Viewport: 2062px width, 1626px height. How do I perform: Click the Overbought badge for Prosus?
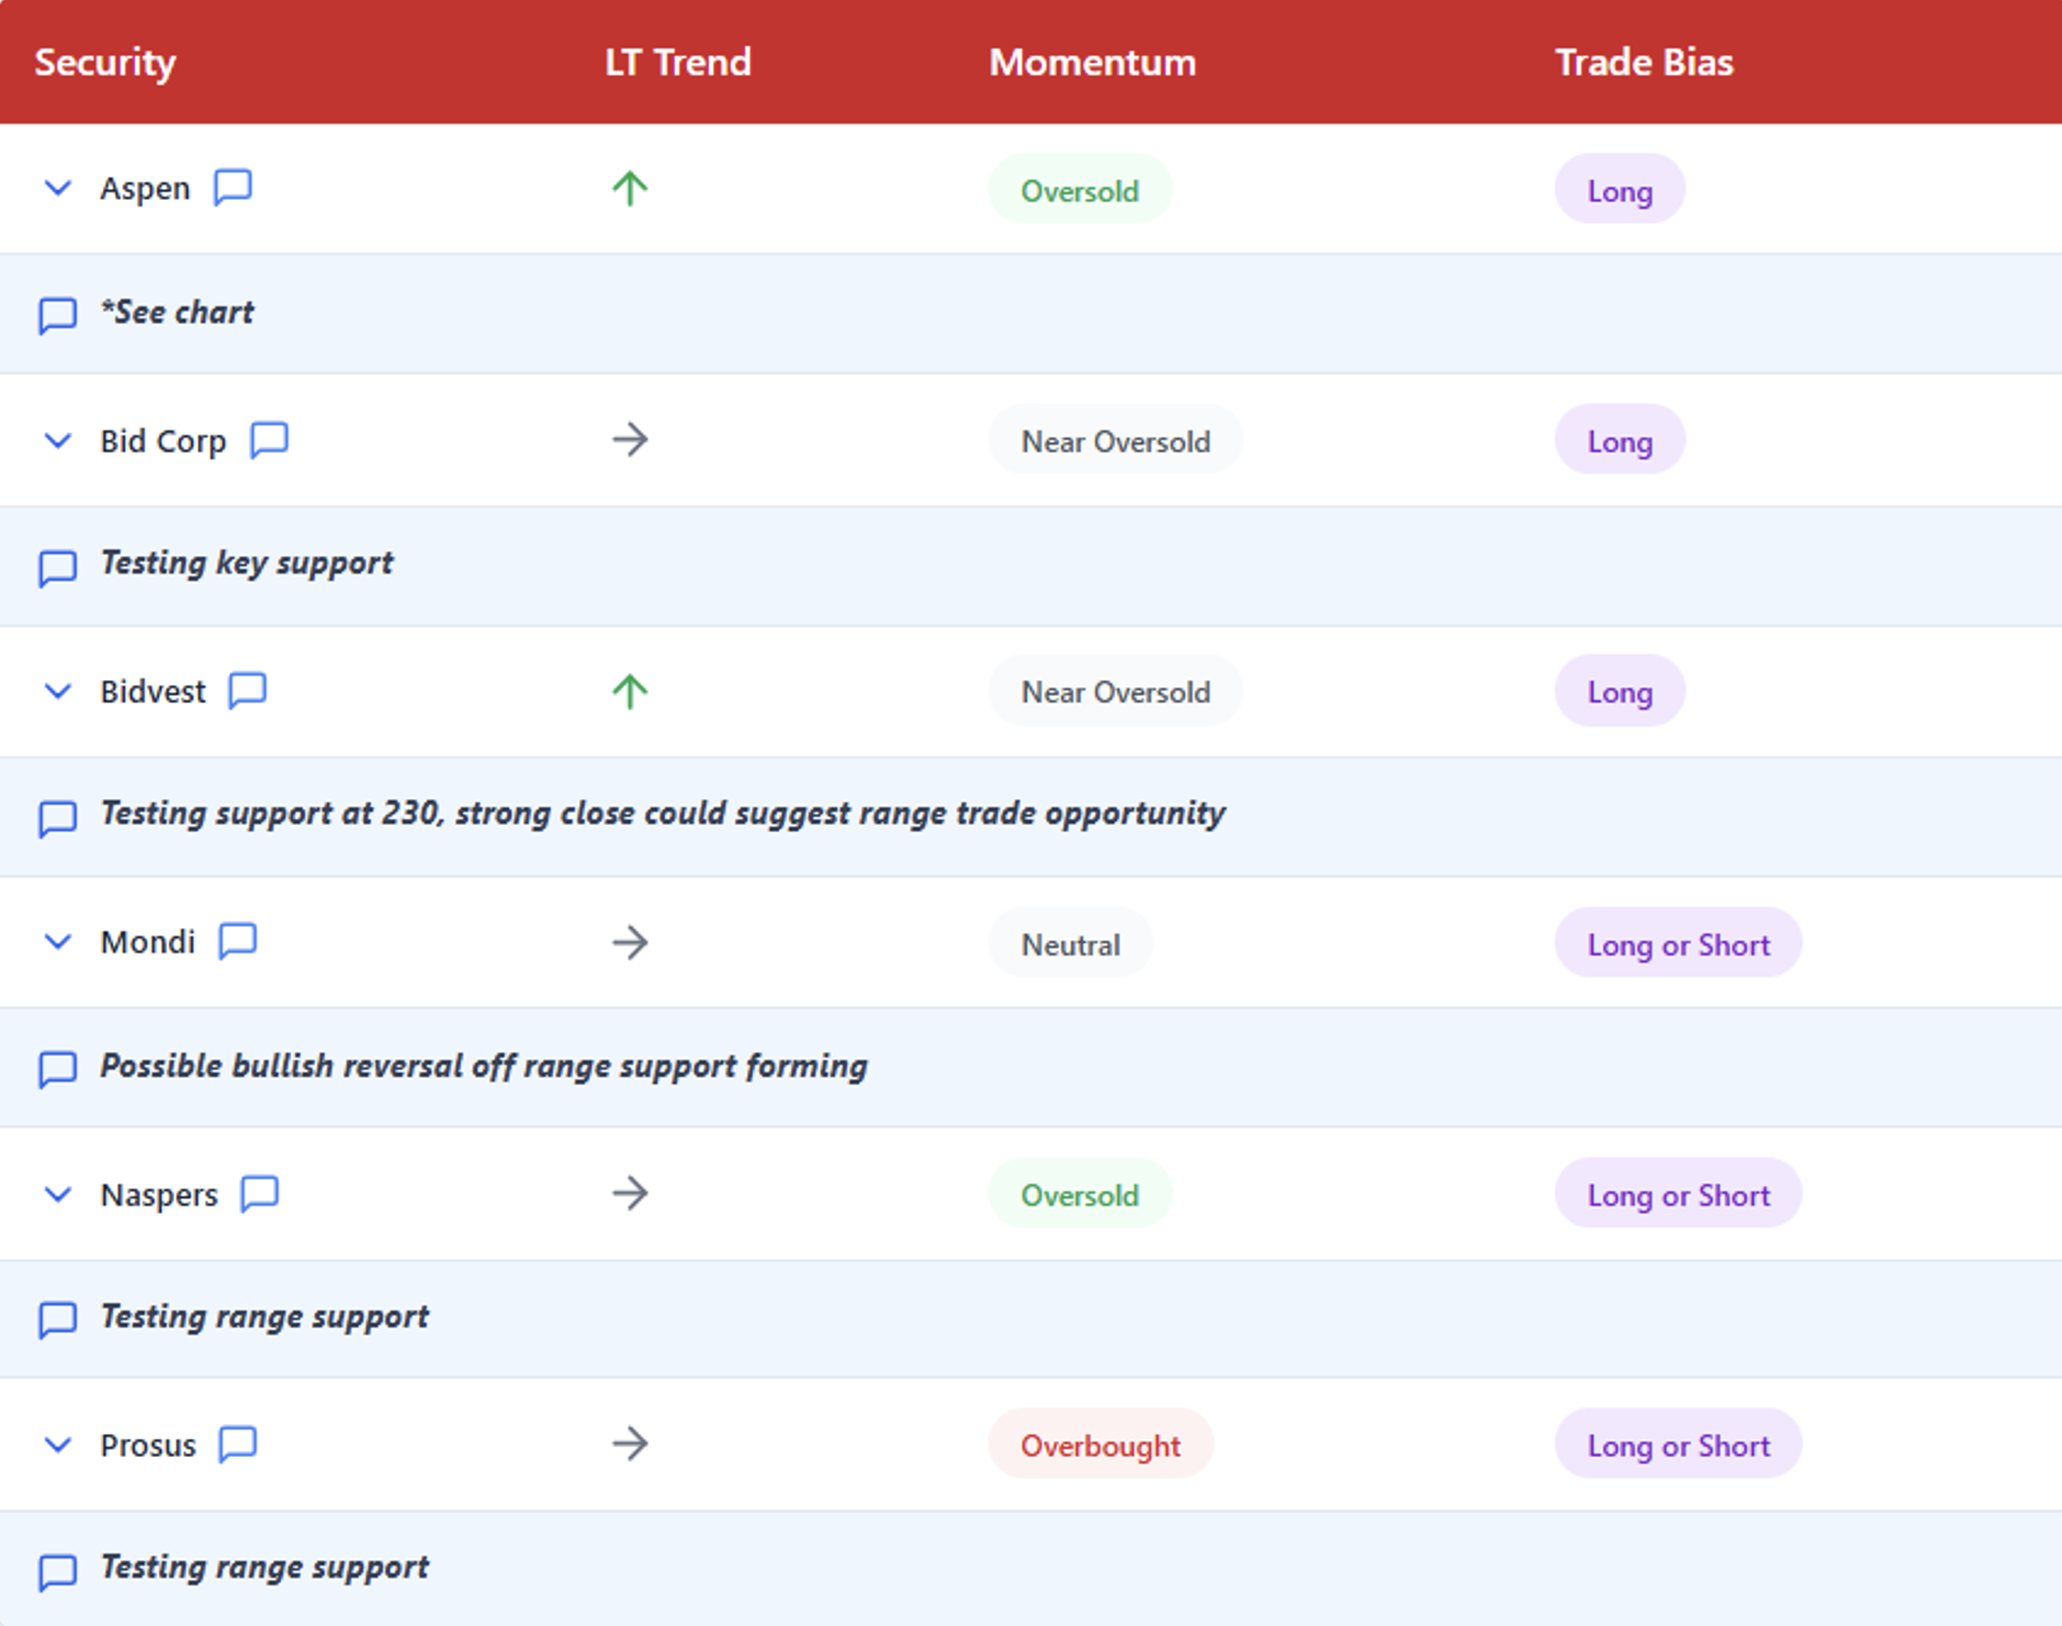click(x=1100, y=1445)
